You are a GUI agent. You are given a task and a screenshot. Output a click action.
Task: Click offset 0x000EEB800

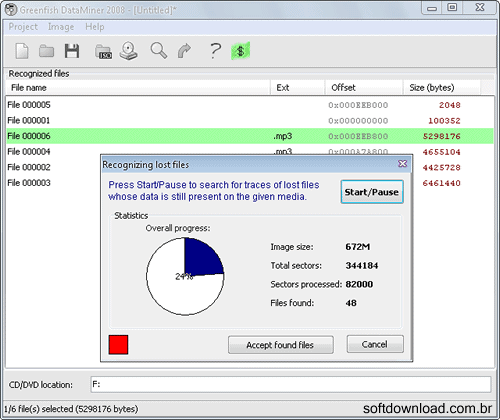(358, 136)
